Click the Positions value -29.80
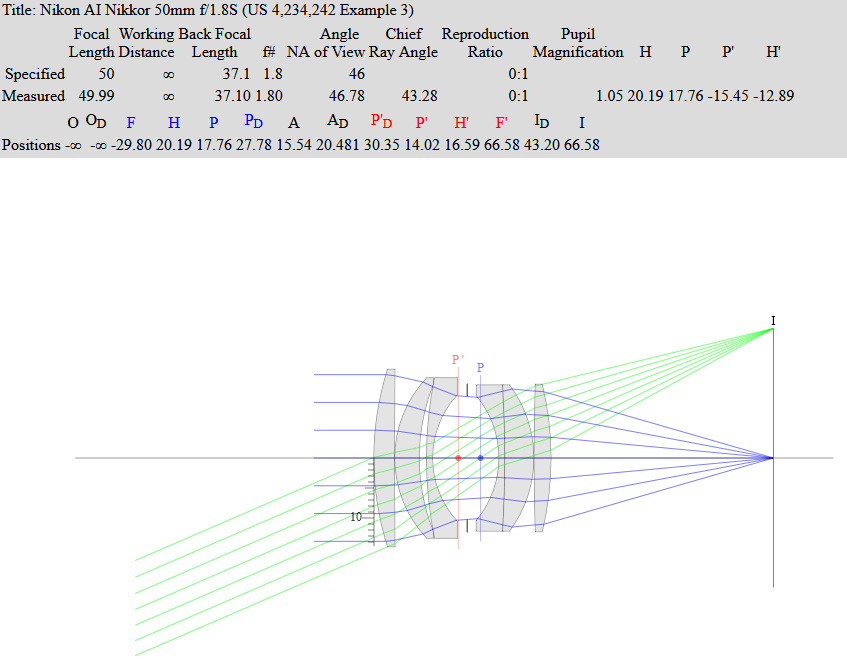Image resolution: width=847 pixels, height=671 pixels. [131, 145]
